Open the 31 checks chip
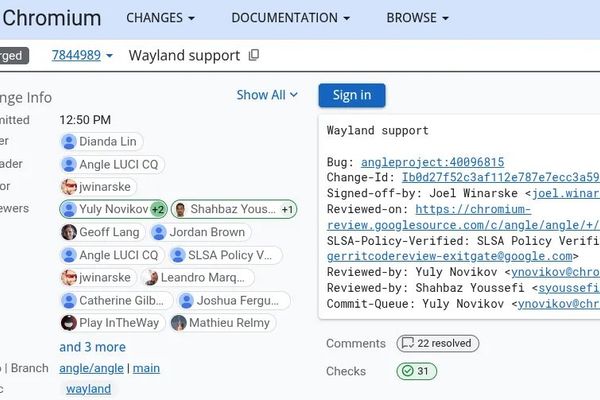Image resolution: width=600 pixels, height=400 pixels. [x=416, y=371]
